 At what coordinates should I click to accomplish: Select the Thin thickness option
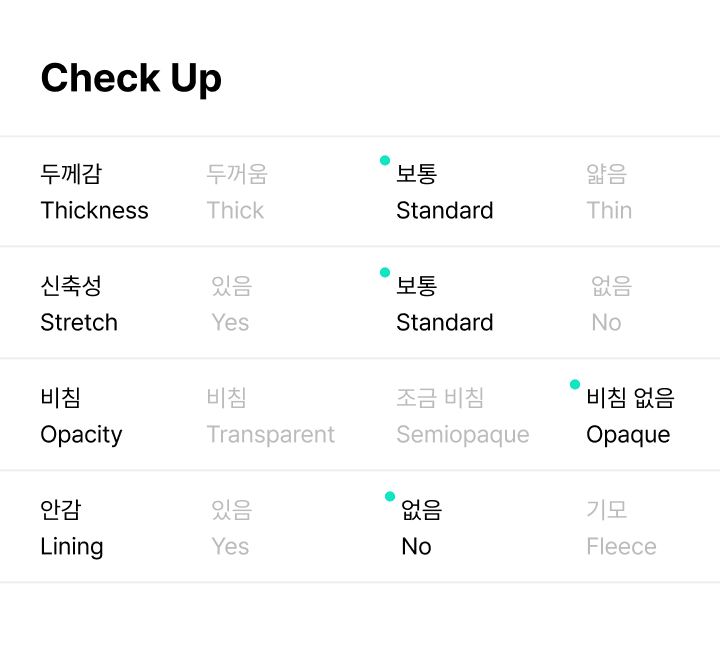pyautogui.click(x=609, y=192)
